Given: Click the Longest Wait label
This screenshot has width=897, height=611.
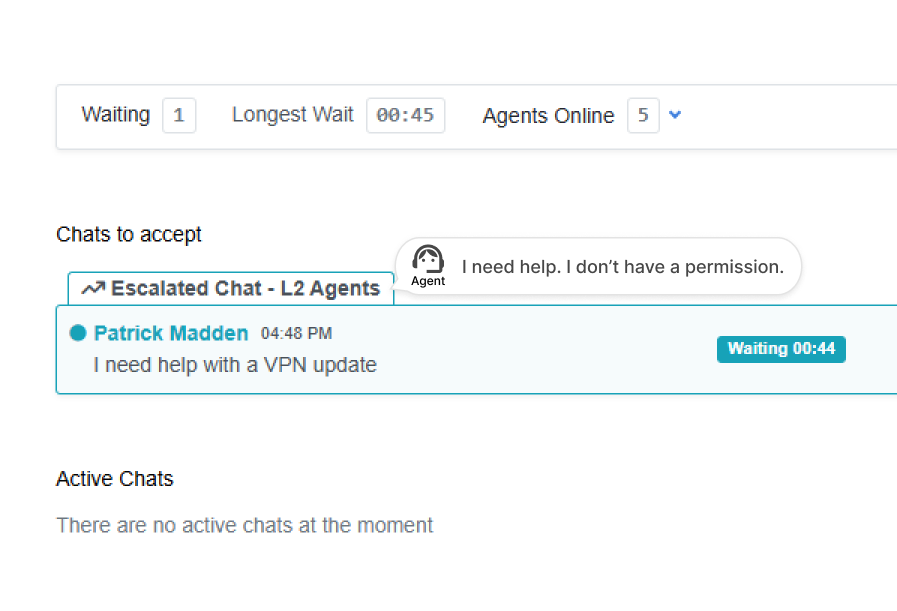Looking at the screenshot, I should pos(293,115).
